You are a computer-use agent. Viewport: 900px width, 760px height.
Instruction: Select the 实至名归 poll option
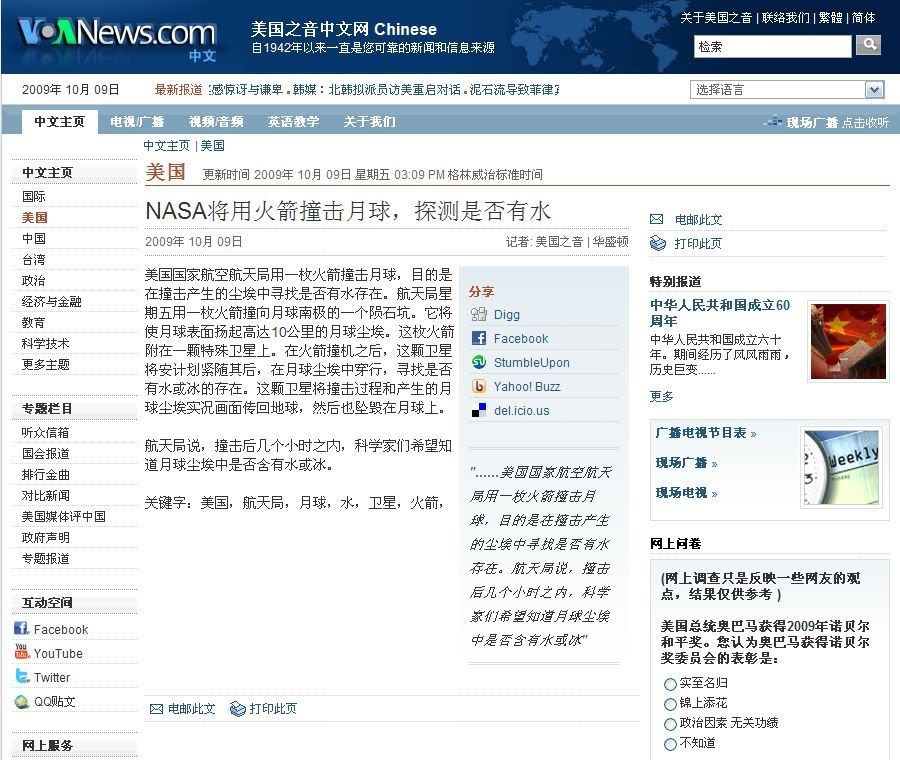pyautogui.click(x=670, y=684)
